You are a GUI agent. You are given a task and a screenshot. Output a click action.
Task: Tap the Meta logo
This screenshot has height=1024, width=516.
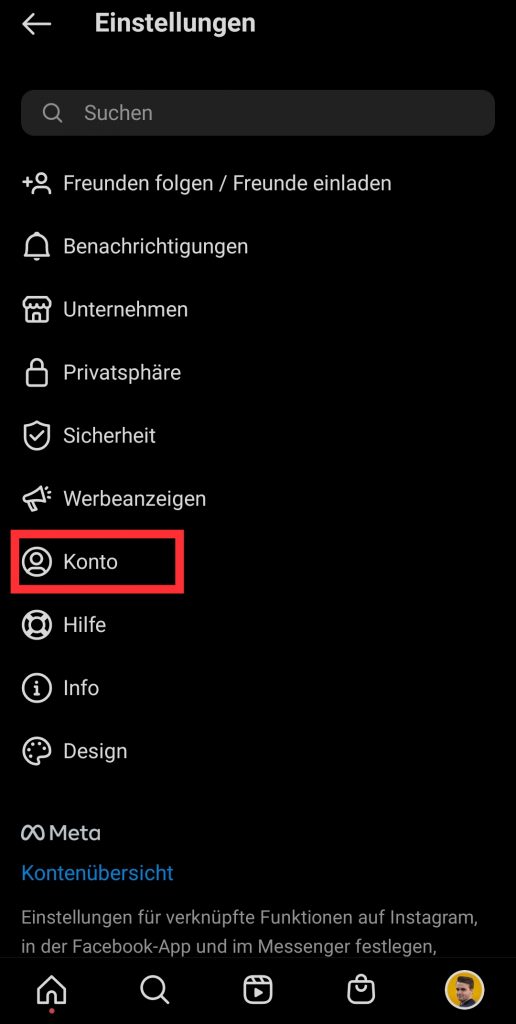click(x=61, y=833)
